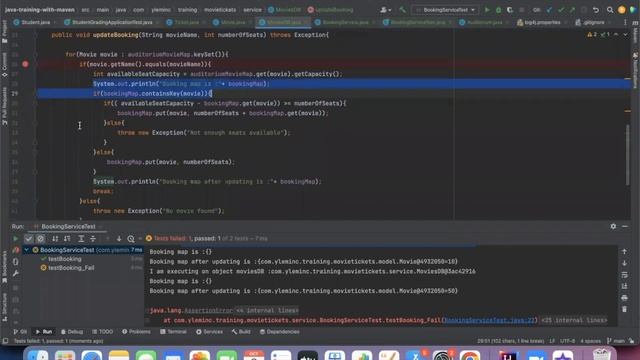
Task: Open the Run panel gear options
Action: tap(613, 226)
